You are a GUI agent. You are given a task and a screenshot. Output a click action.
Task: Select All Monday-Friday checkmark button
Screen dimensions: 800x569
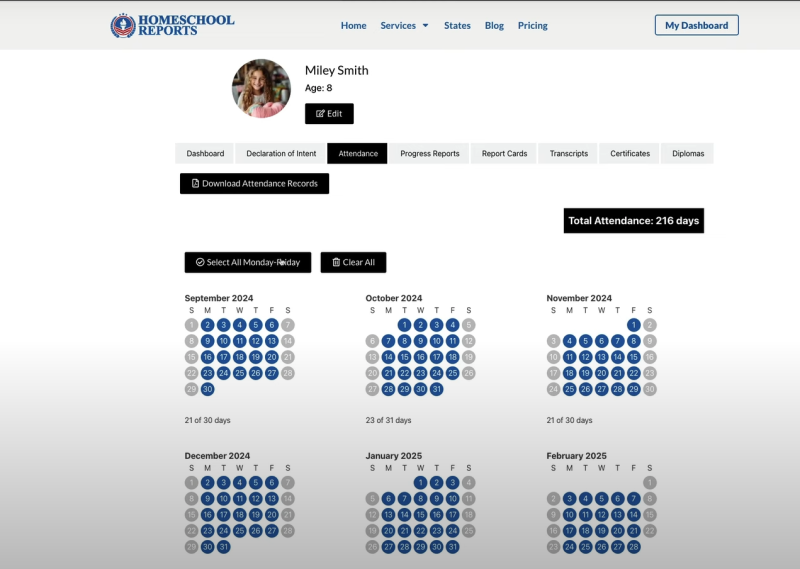coord(247,262)
